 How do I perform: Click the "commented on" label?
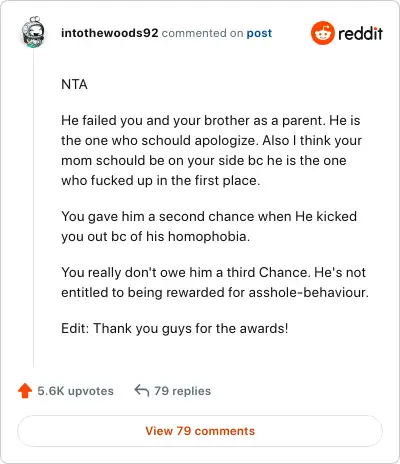[202, 33]
